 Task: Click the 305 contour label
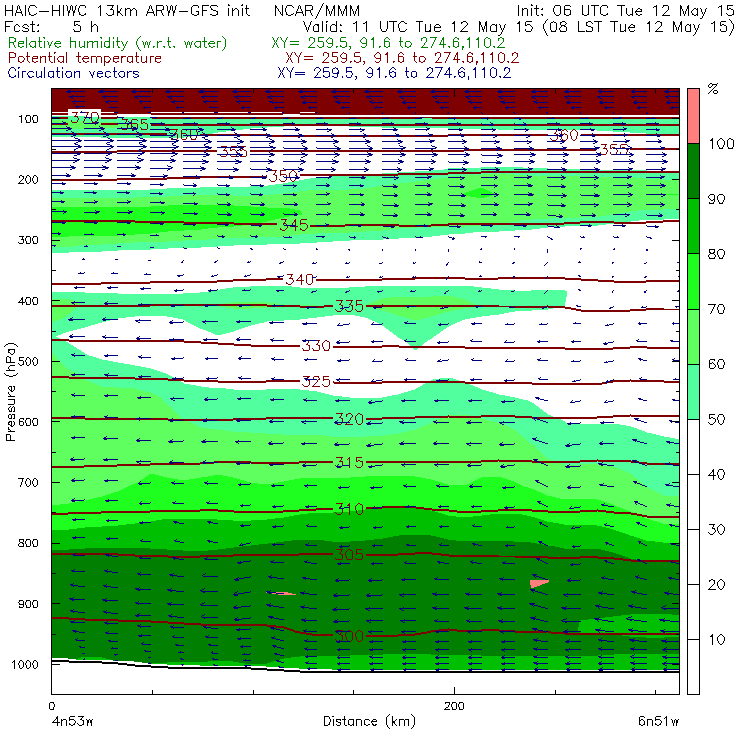(349, 555)
